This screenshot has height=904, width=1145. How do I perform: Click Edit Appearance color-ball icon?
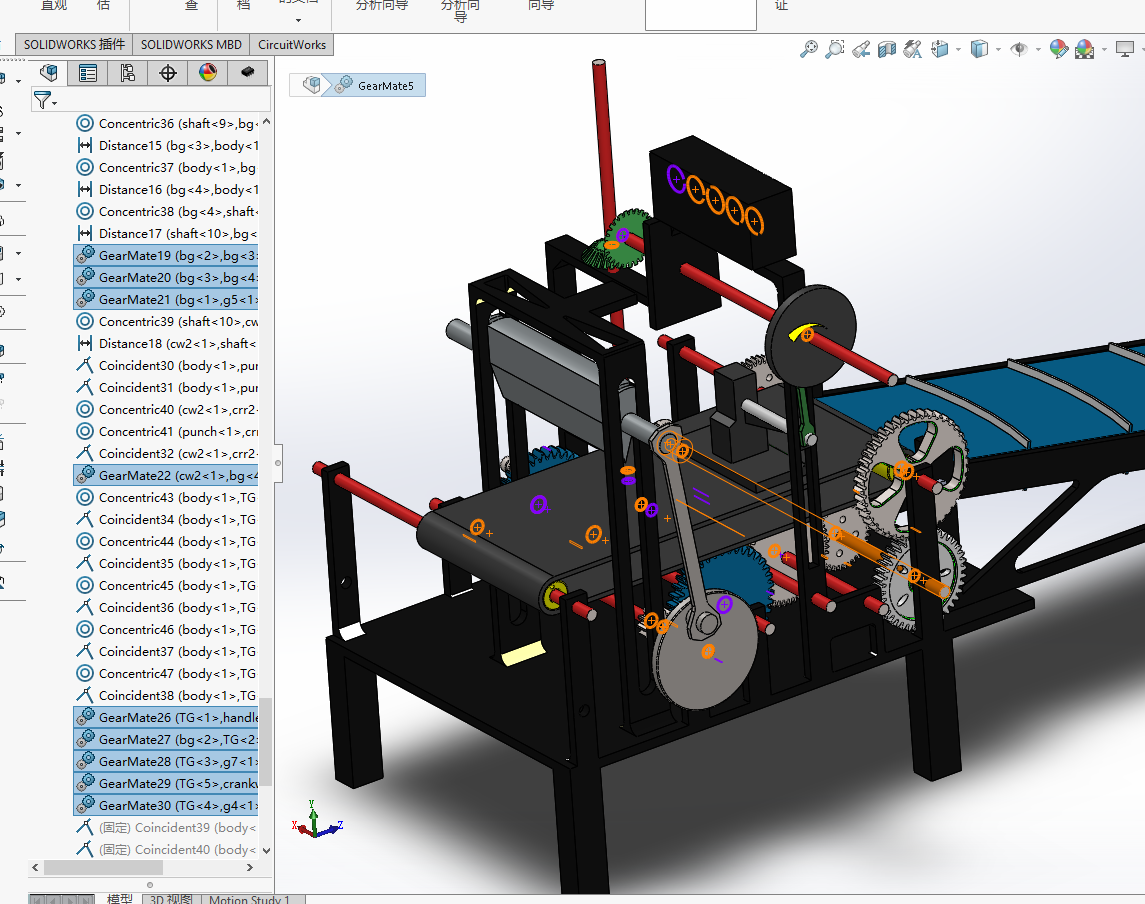(1059, 49)
